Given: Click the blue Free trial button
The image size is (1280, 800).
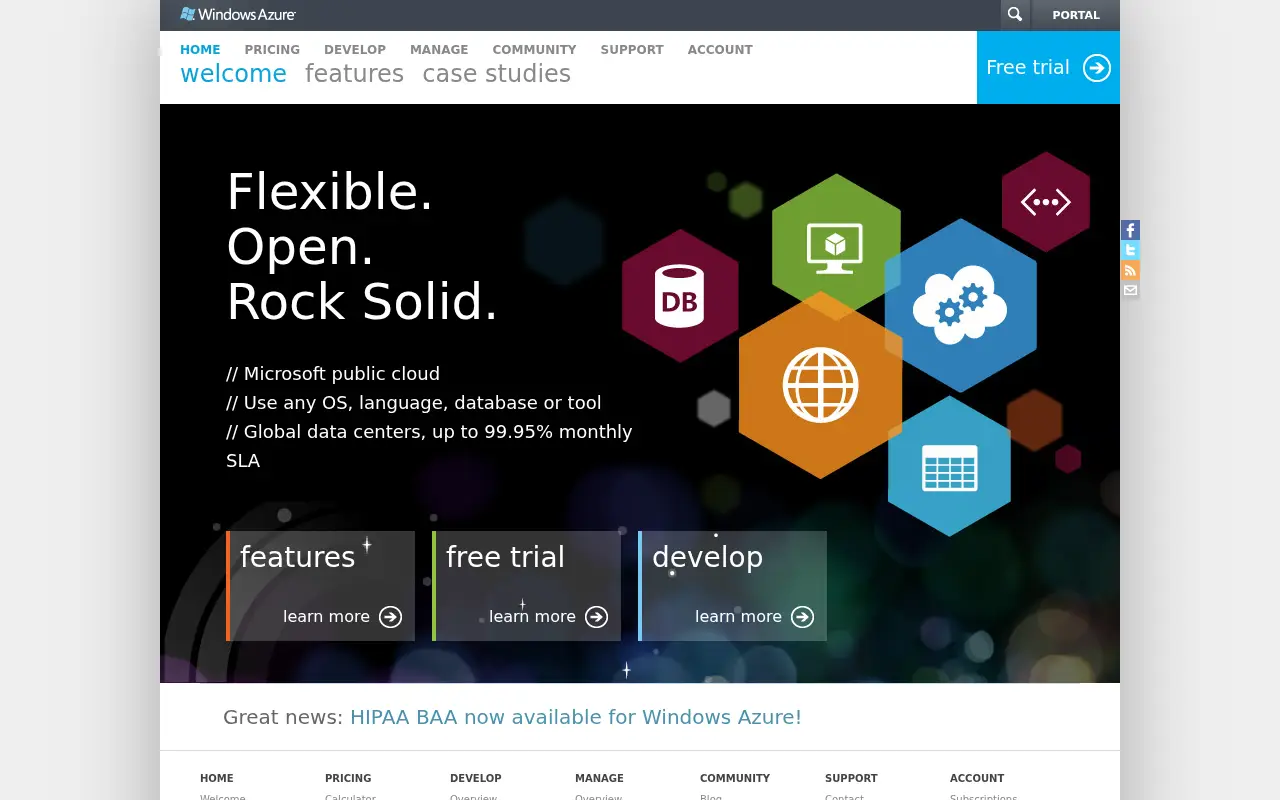Looking at the screenshot, I should click(x=1048, y=67).
